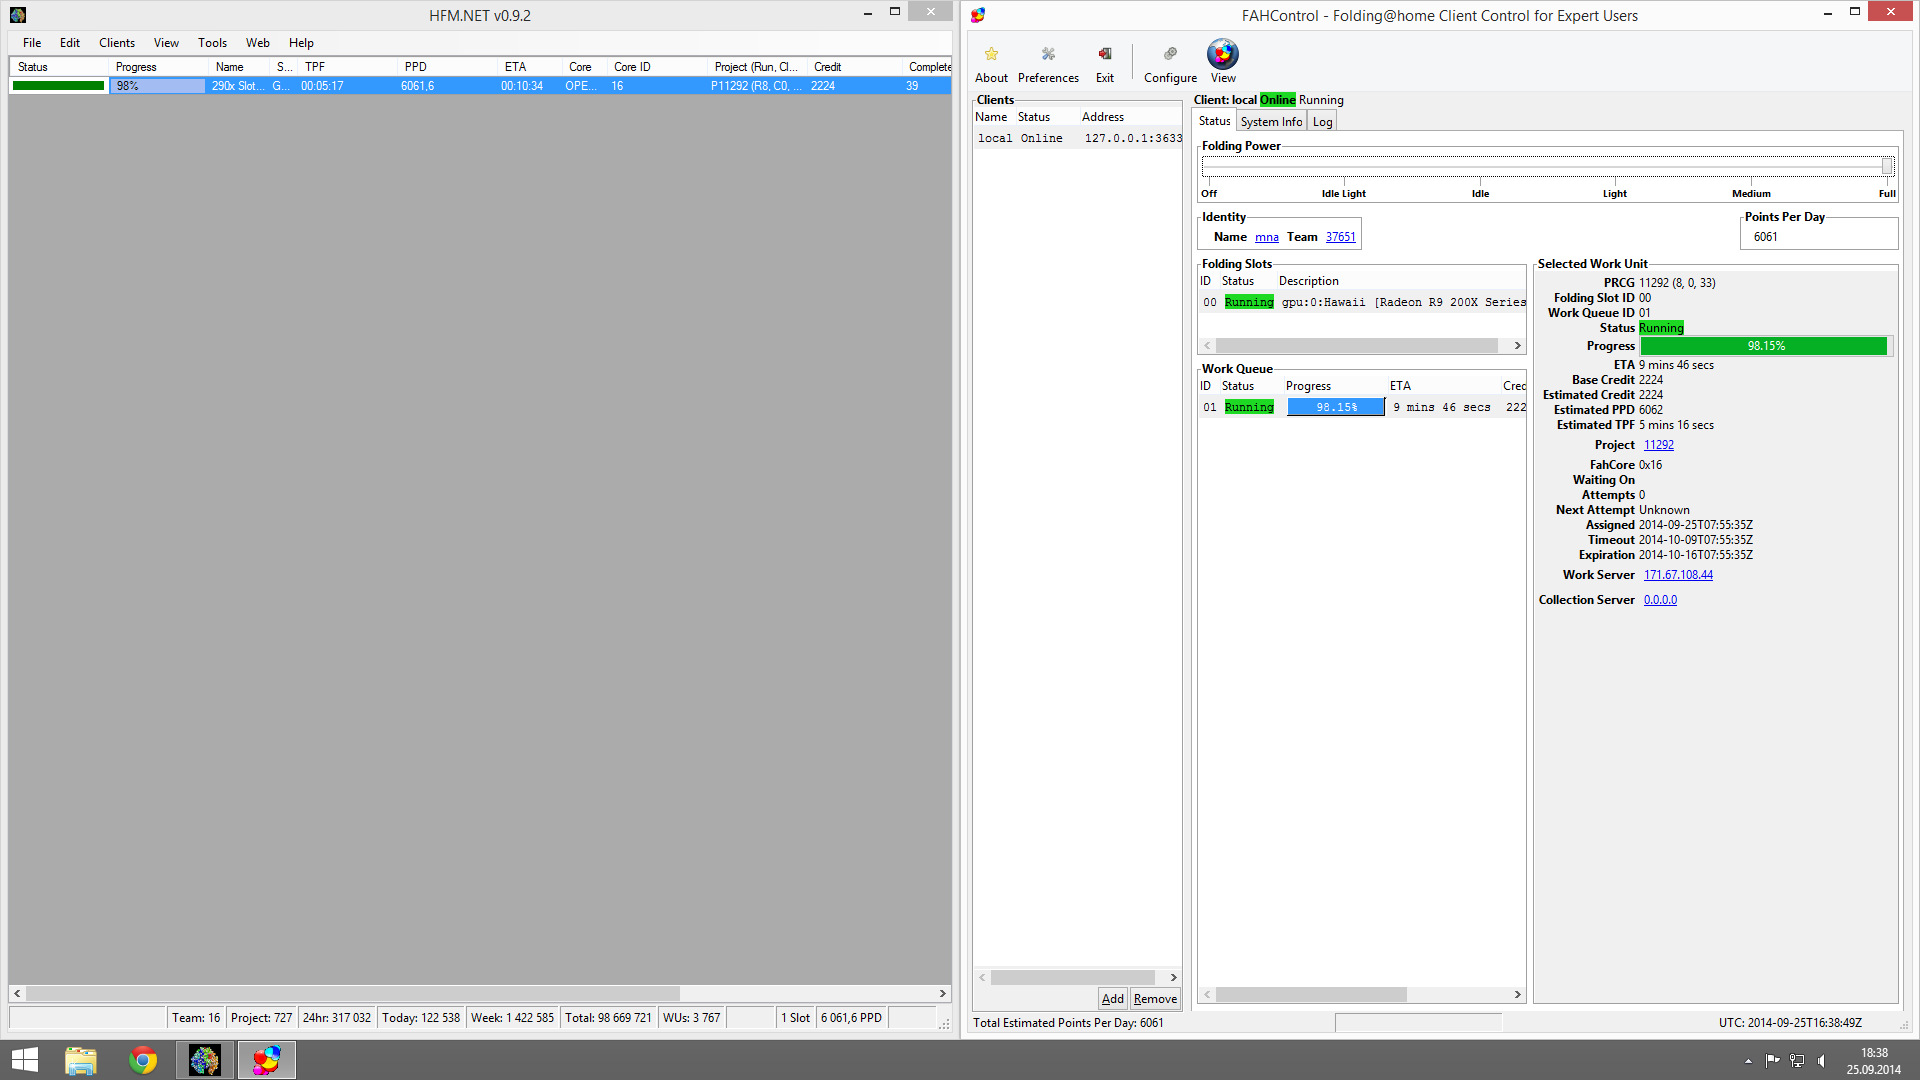Select the local client row
This screenshot has width=1920, height=1080.
pyautogui.click(x=1077, y=138)
